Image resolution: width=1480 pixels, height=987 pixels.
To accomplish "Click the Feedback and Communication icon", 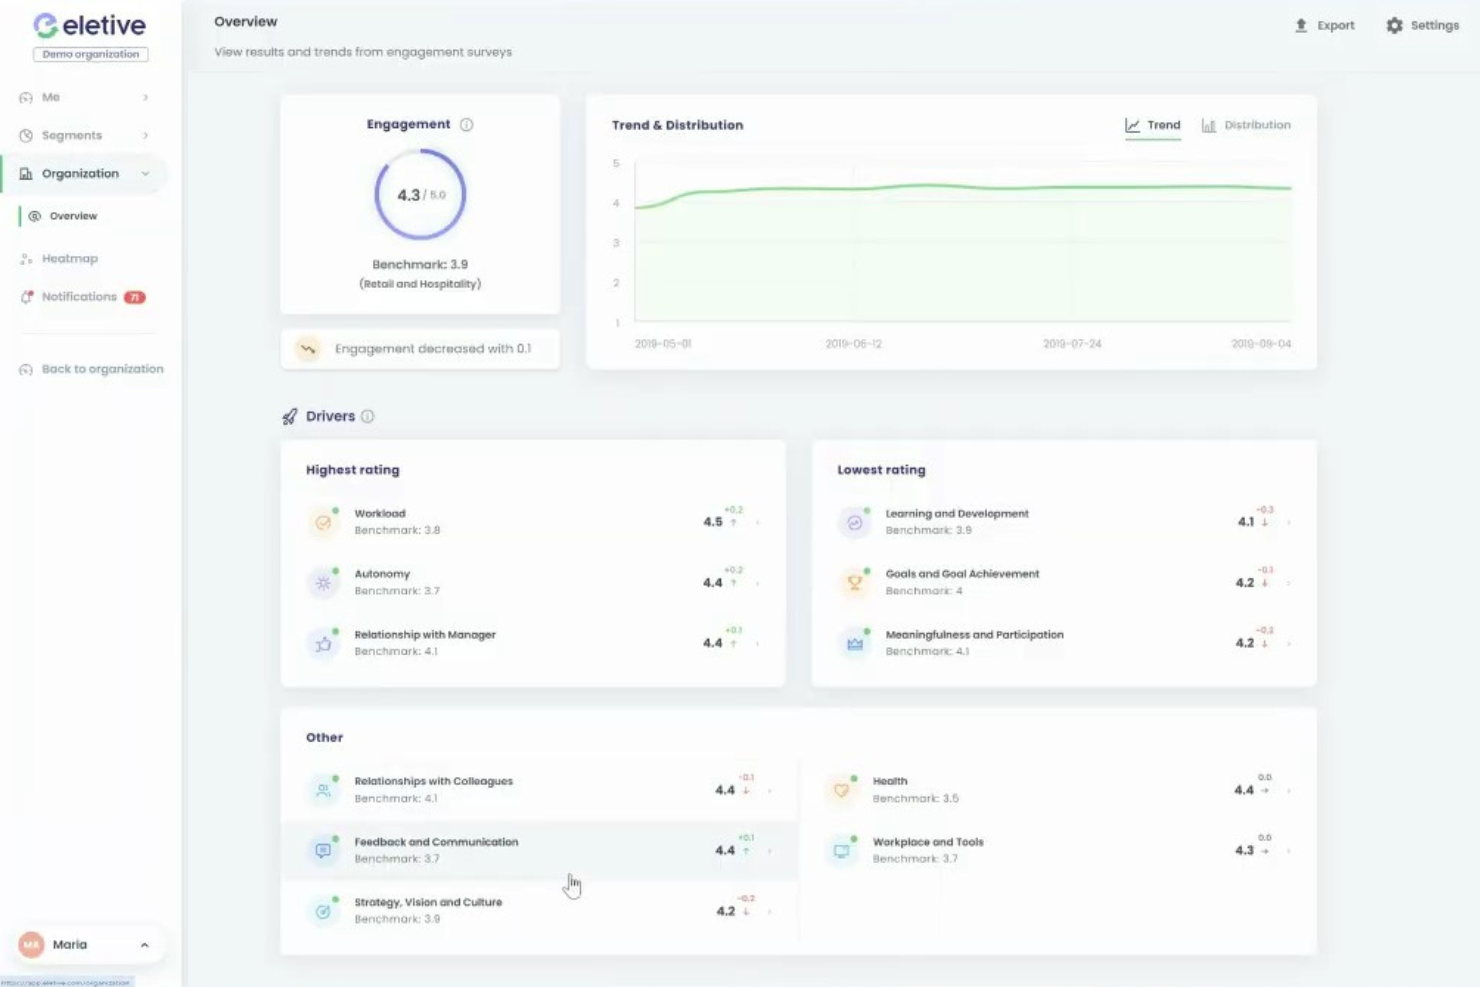I will 323,851.
